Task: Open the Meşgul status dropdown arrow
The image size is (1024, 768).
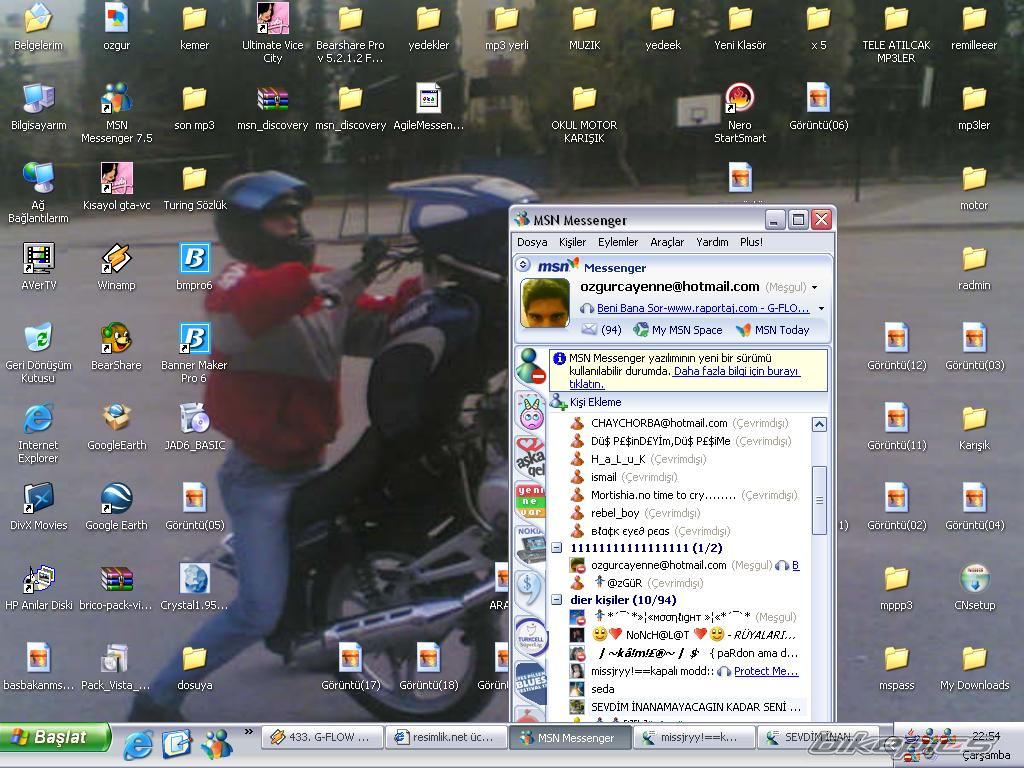Action: (x=814, y=287)
